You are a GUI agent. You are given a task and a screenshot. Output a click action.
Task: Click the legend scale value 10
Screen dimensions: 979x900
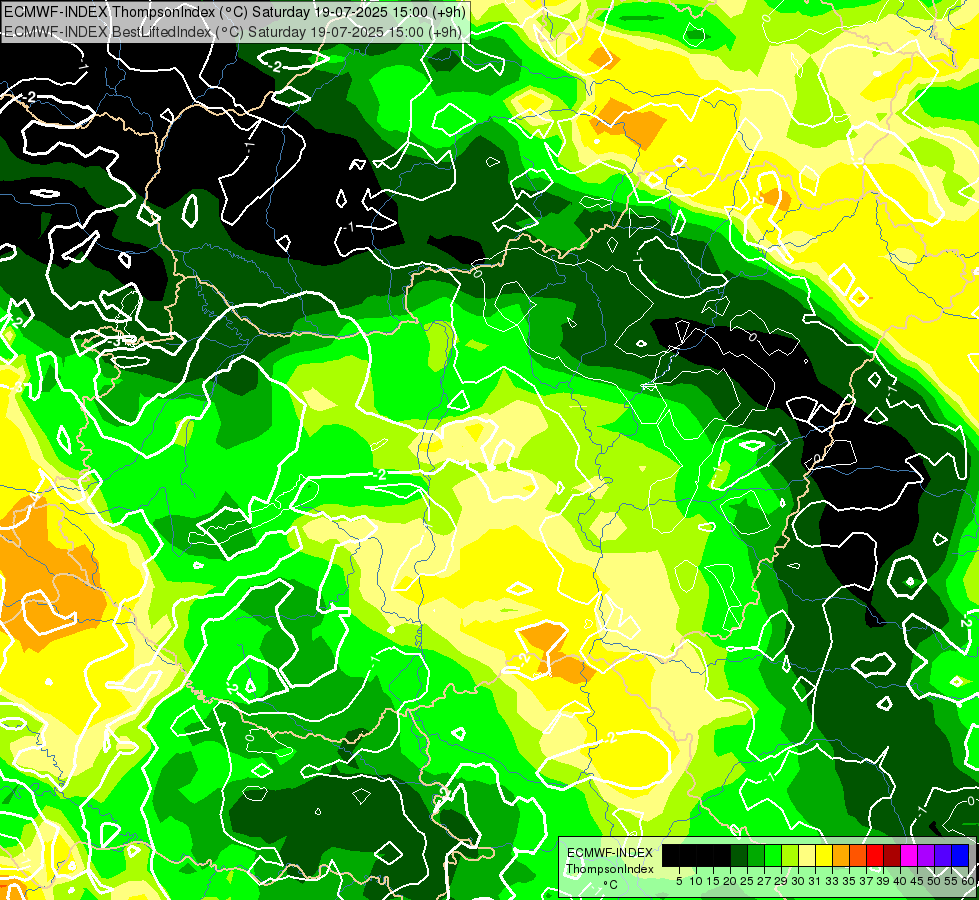click(696, 881)
